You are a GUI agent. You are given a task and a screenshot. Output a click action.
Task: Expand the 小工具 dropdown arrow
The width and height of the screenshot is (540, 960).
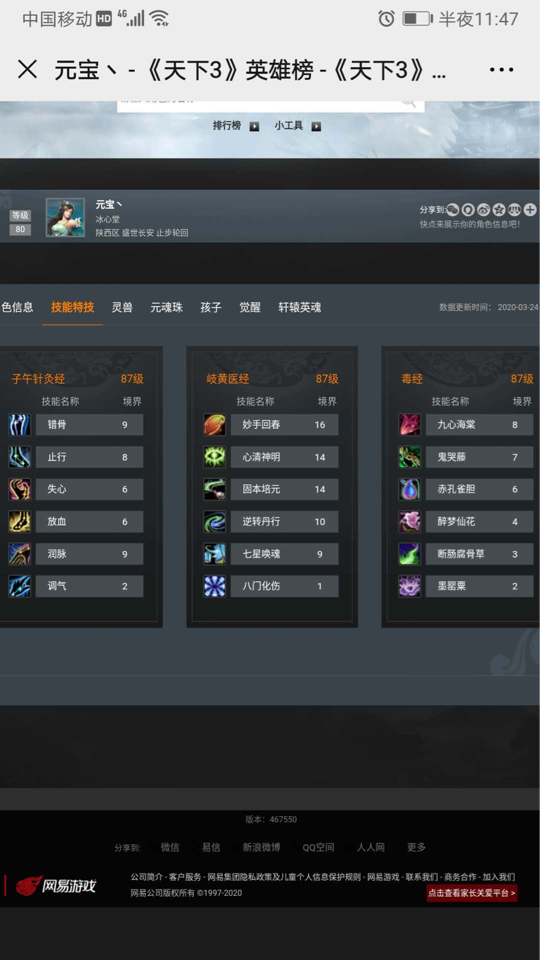[316, 126]
